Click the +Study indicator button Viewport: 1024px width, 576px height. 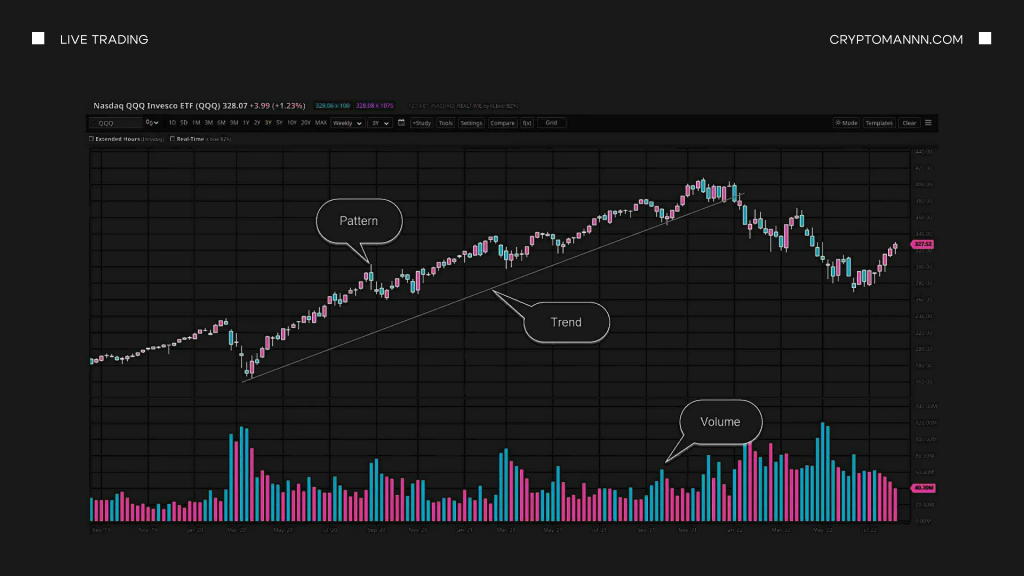pyautogui.click(x=421, y=123)
